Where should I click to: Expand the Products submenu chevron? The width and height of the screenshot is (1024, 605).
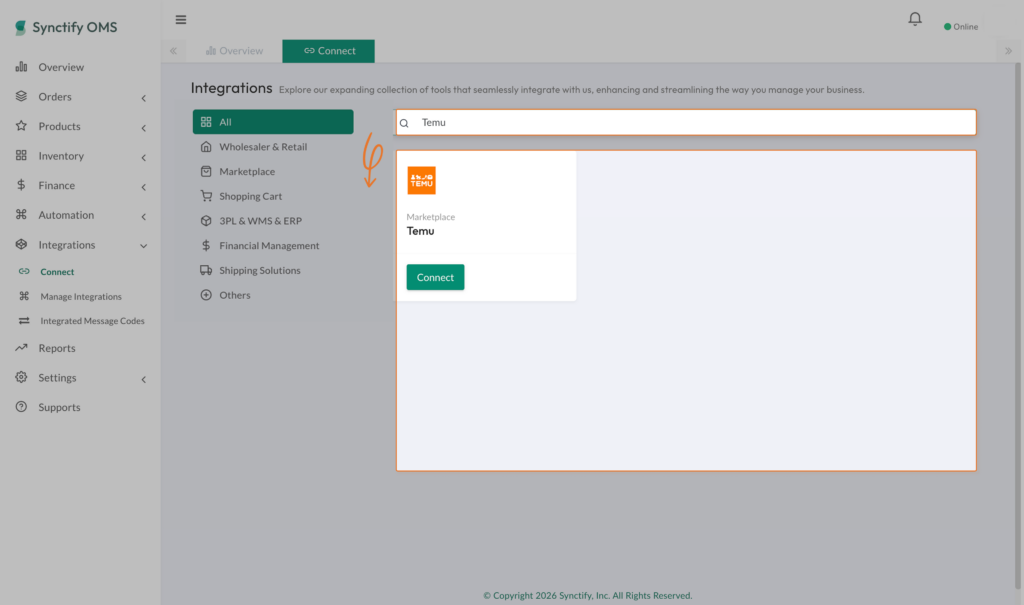point(144,127)
